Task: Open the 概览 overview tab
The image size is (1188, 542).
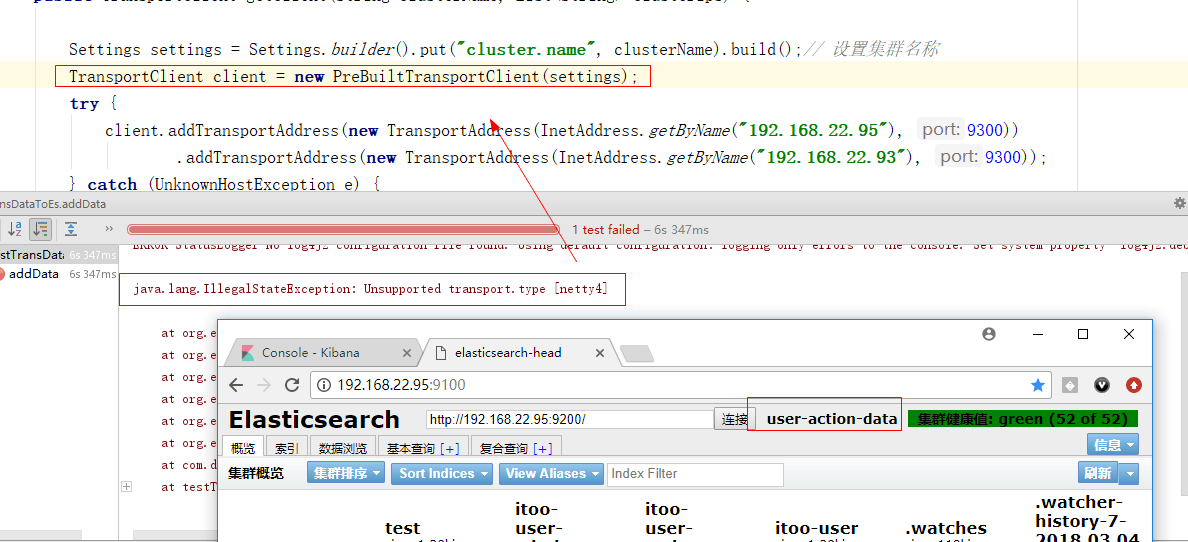Action: pos(243,449)
